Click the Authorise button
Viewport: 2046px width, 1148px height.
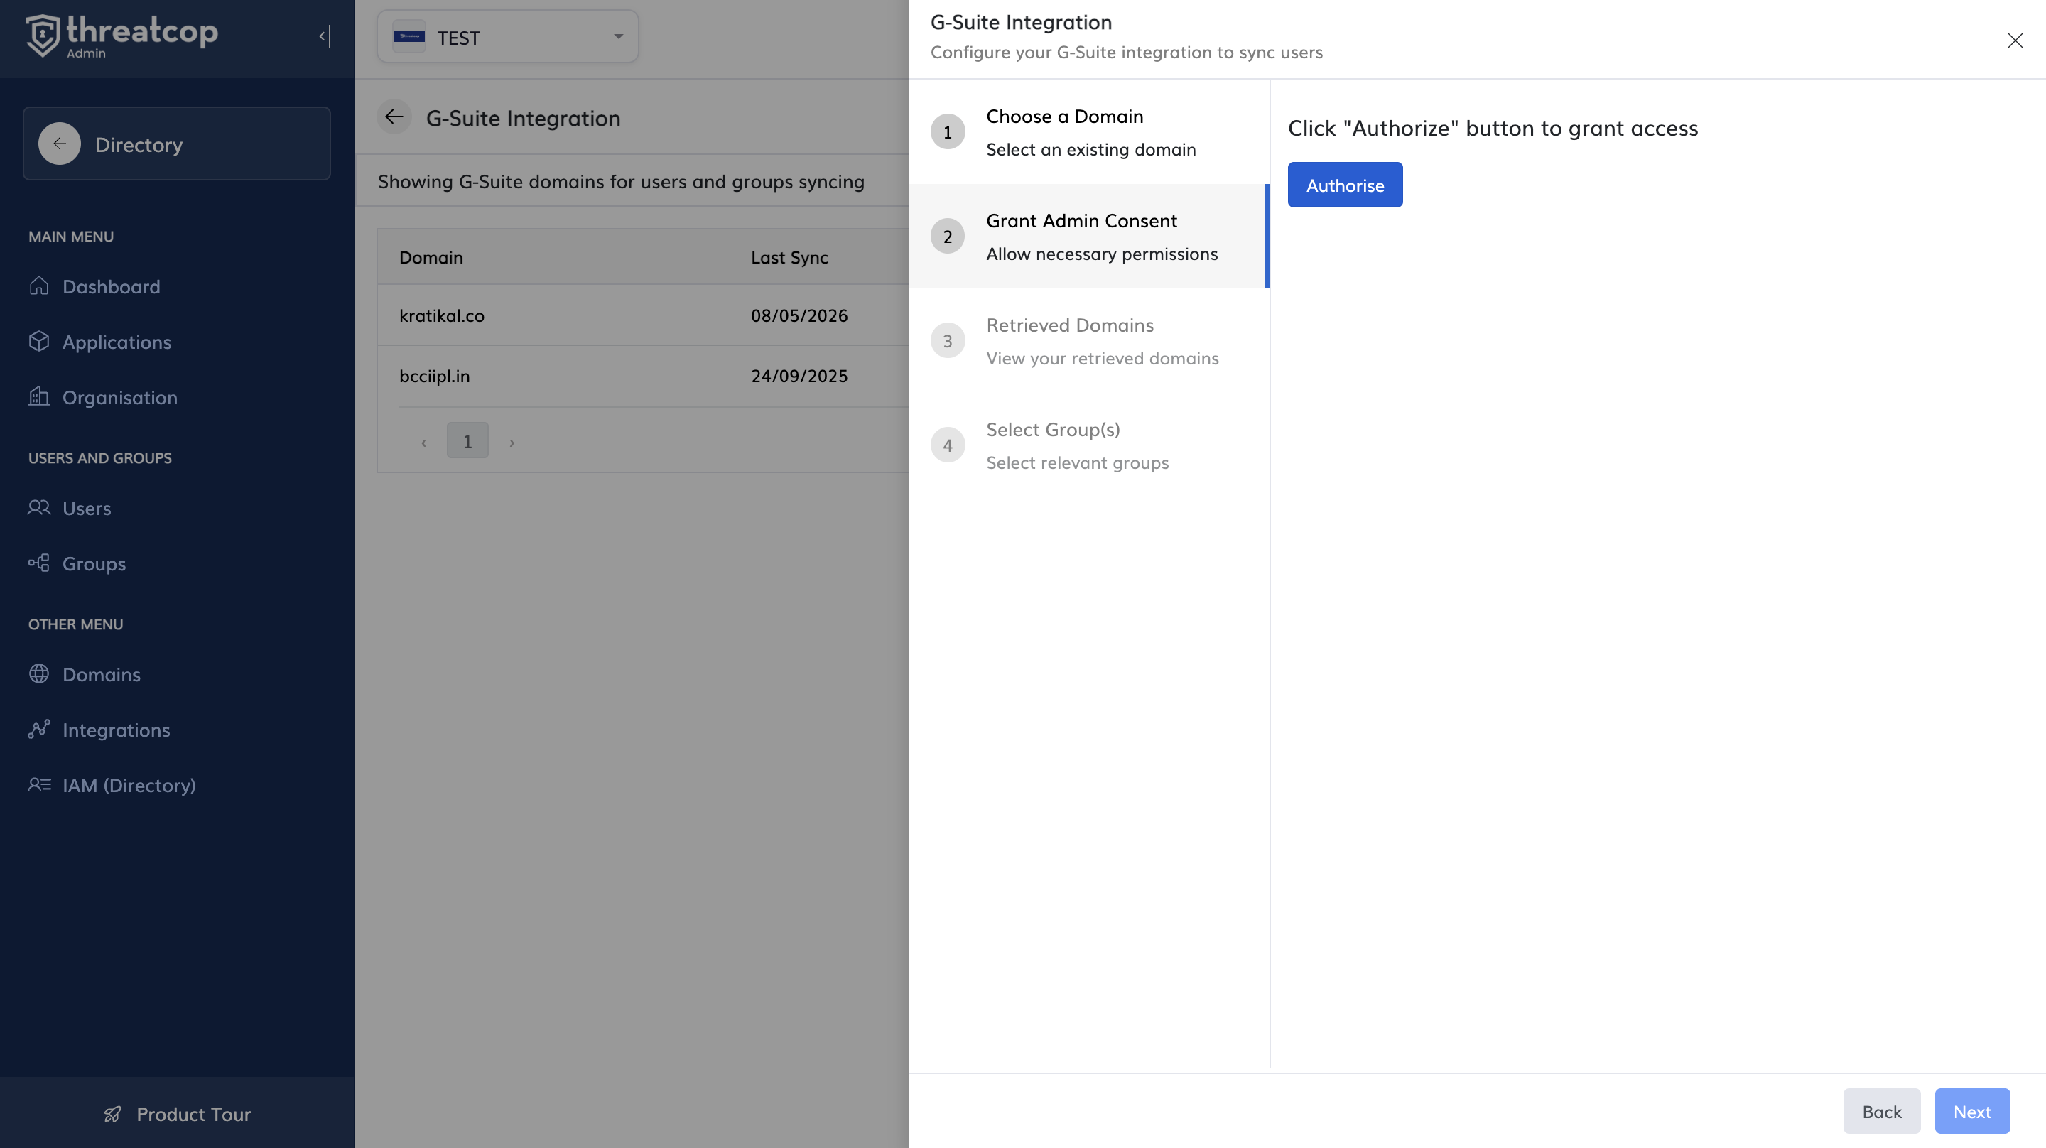tap(1345, 185)
